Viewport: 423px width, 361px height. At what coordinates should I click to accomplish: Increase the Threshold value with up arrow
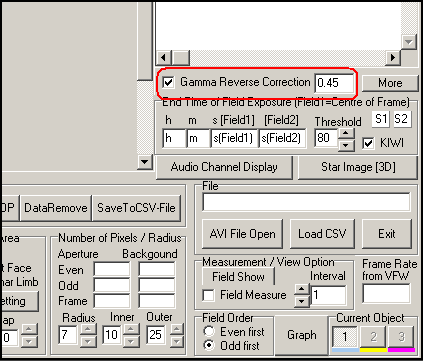(x=346, y=133)
